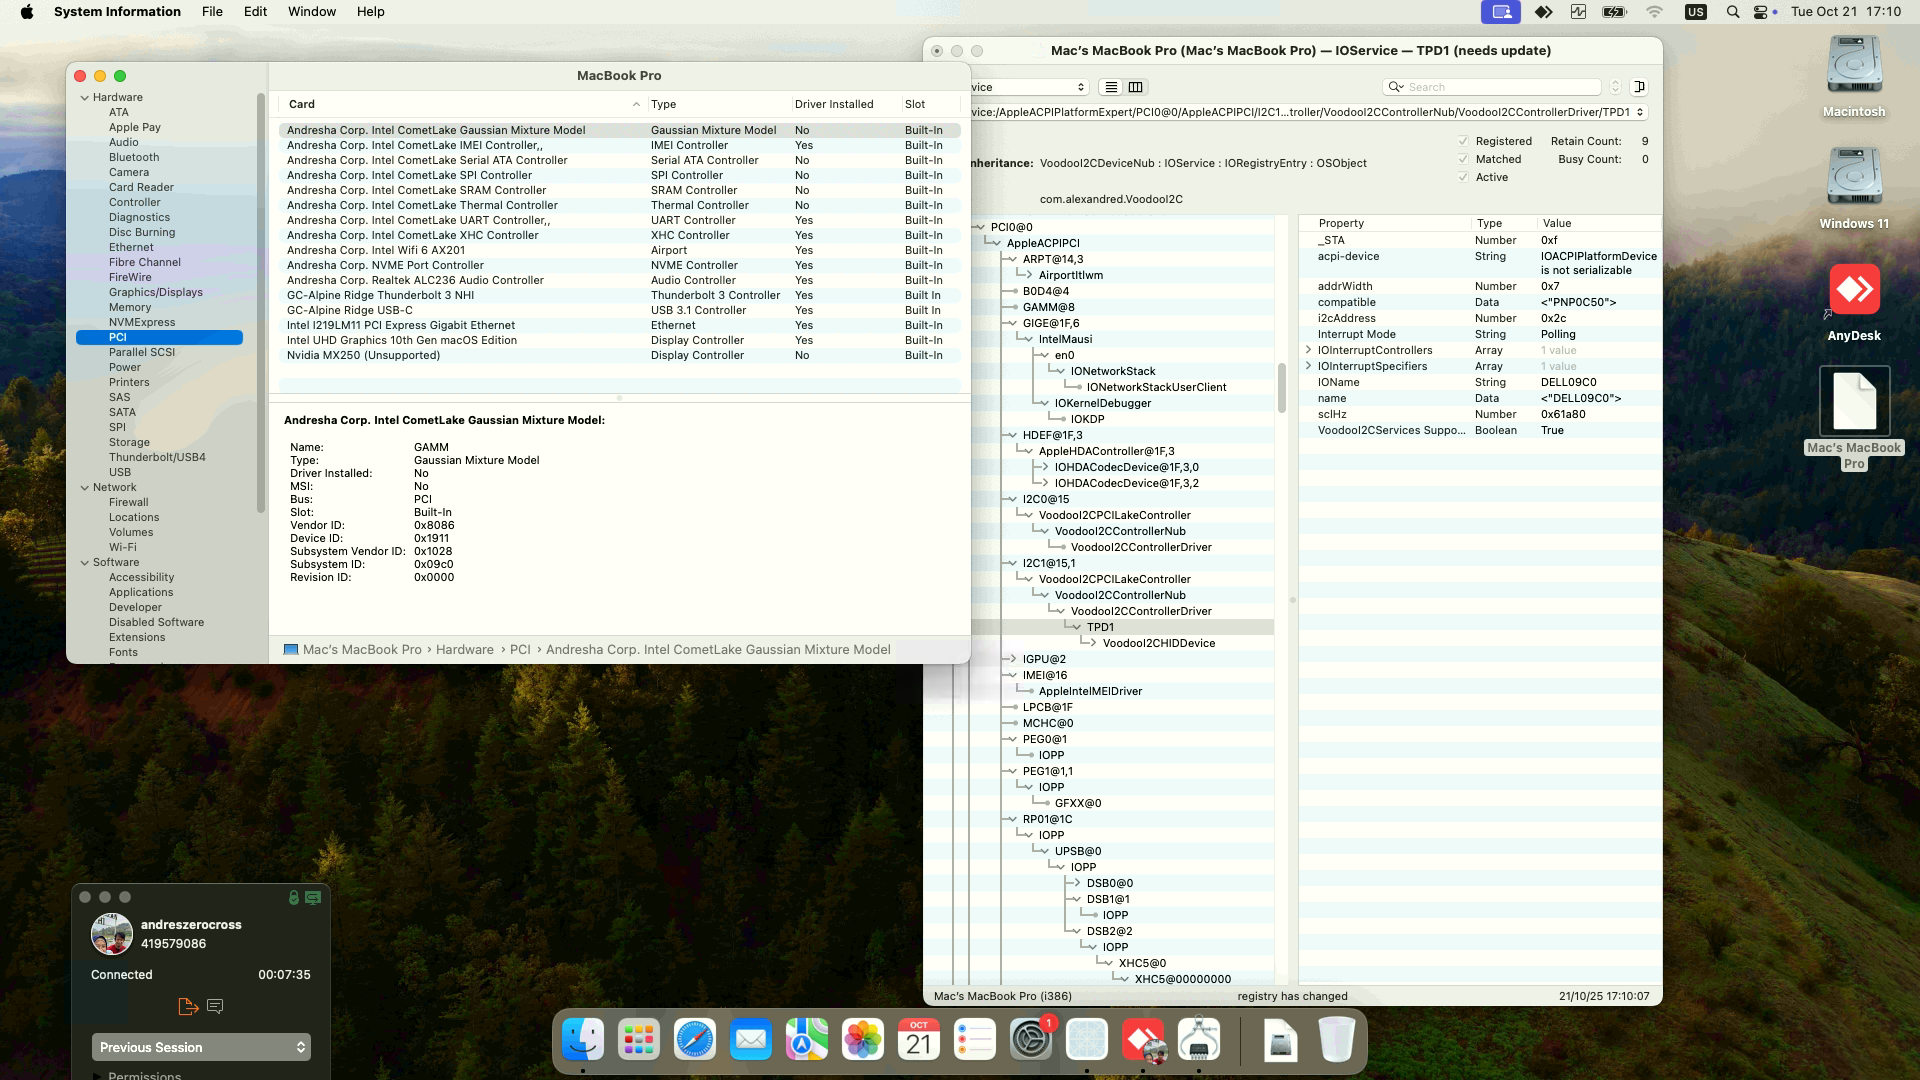Switch IORegistryExplorer to list view
This screenshot has height=1080, width=1920.
click(1111, 87)
